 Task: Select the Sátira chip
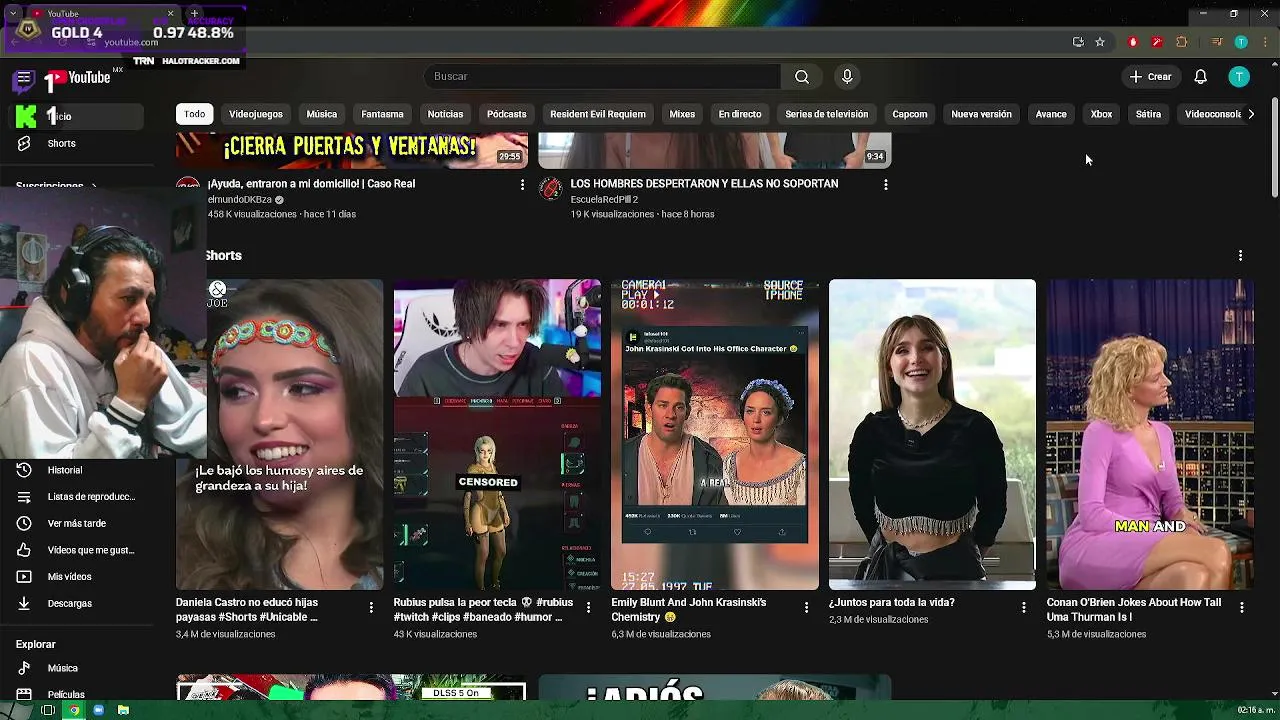[x=1148, y=114]
